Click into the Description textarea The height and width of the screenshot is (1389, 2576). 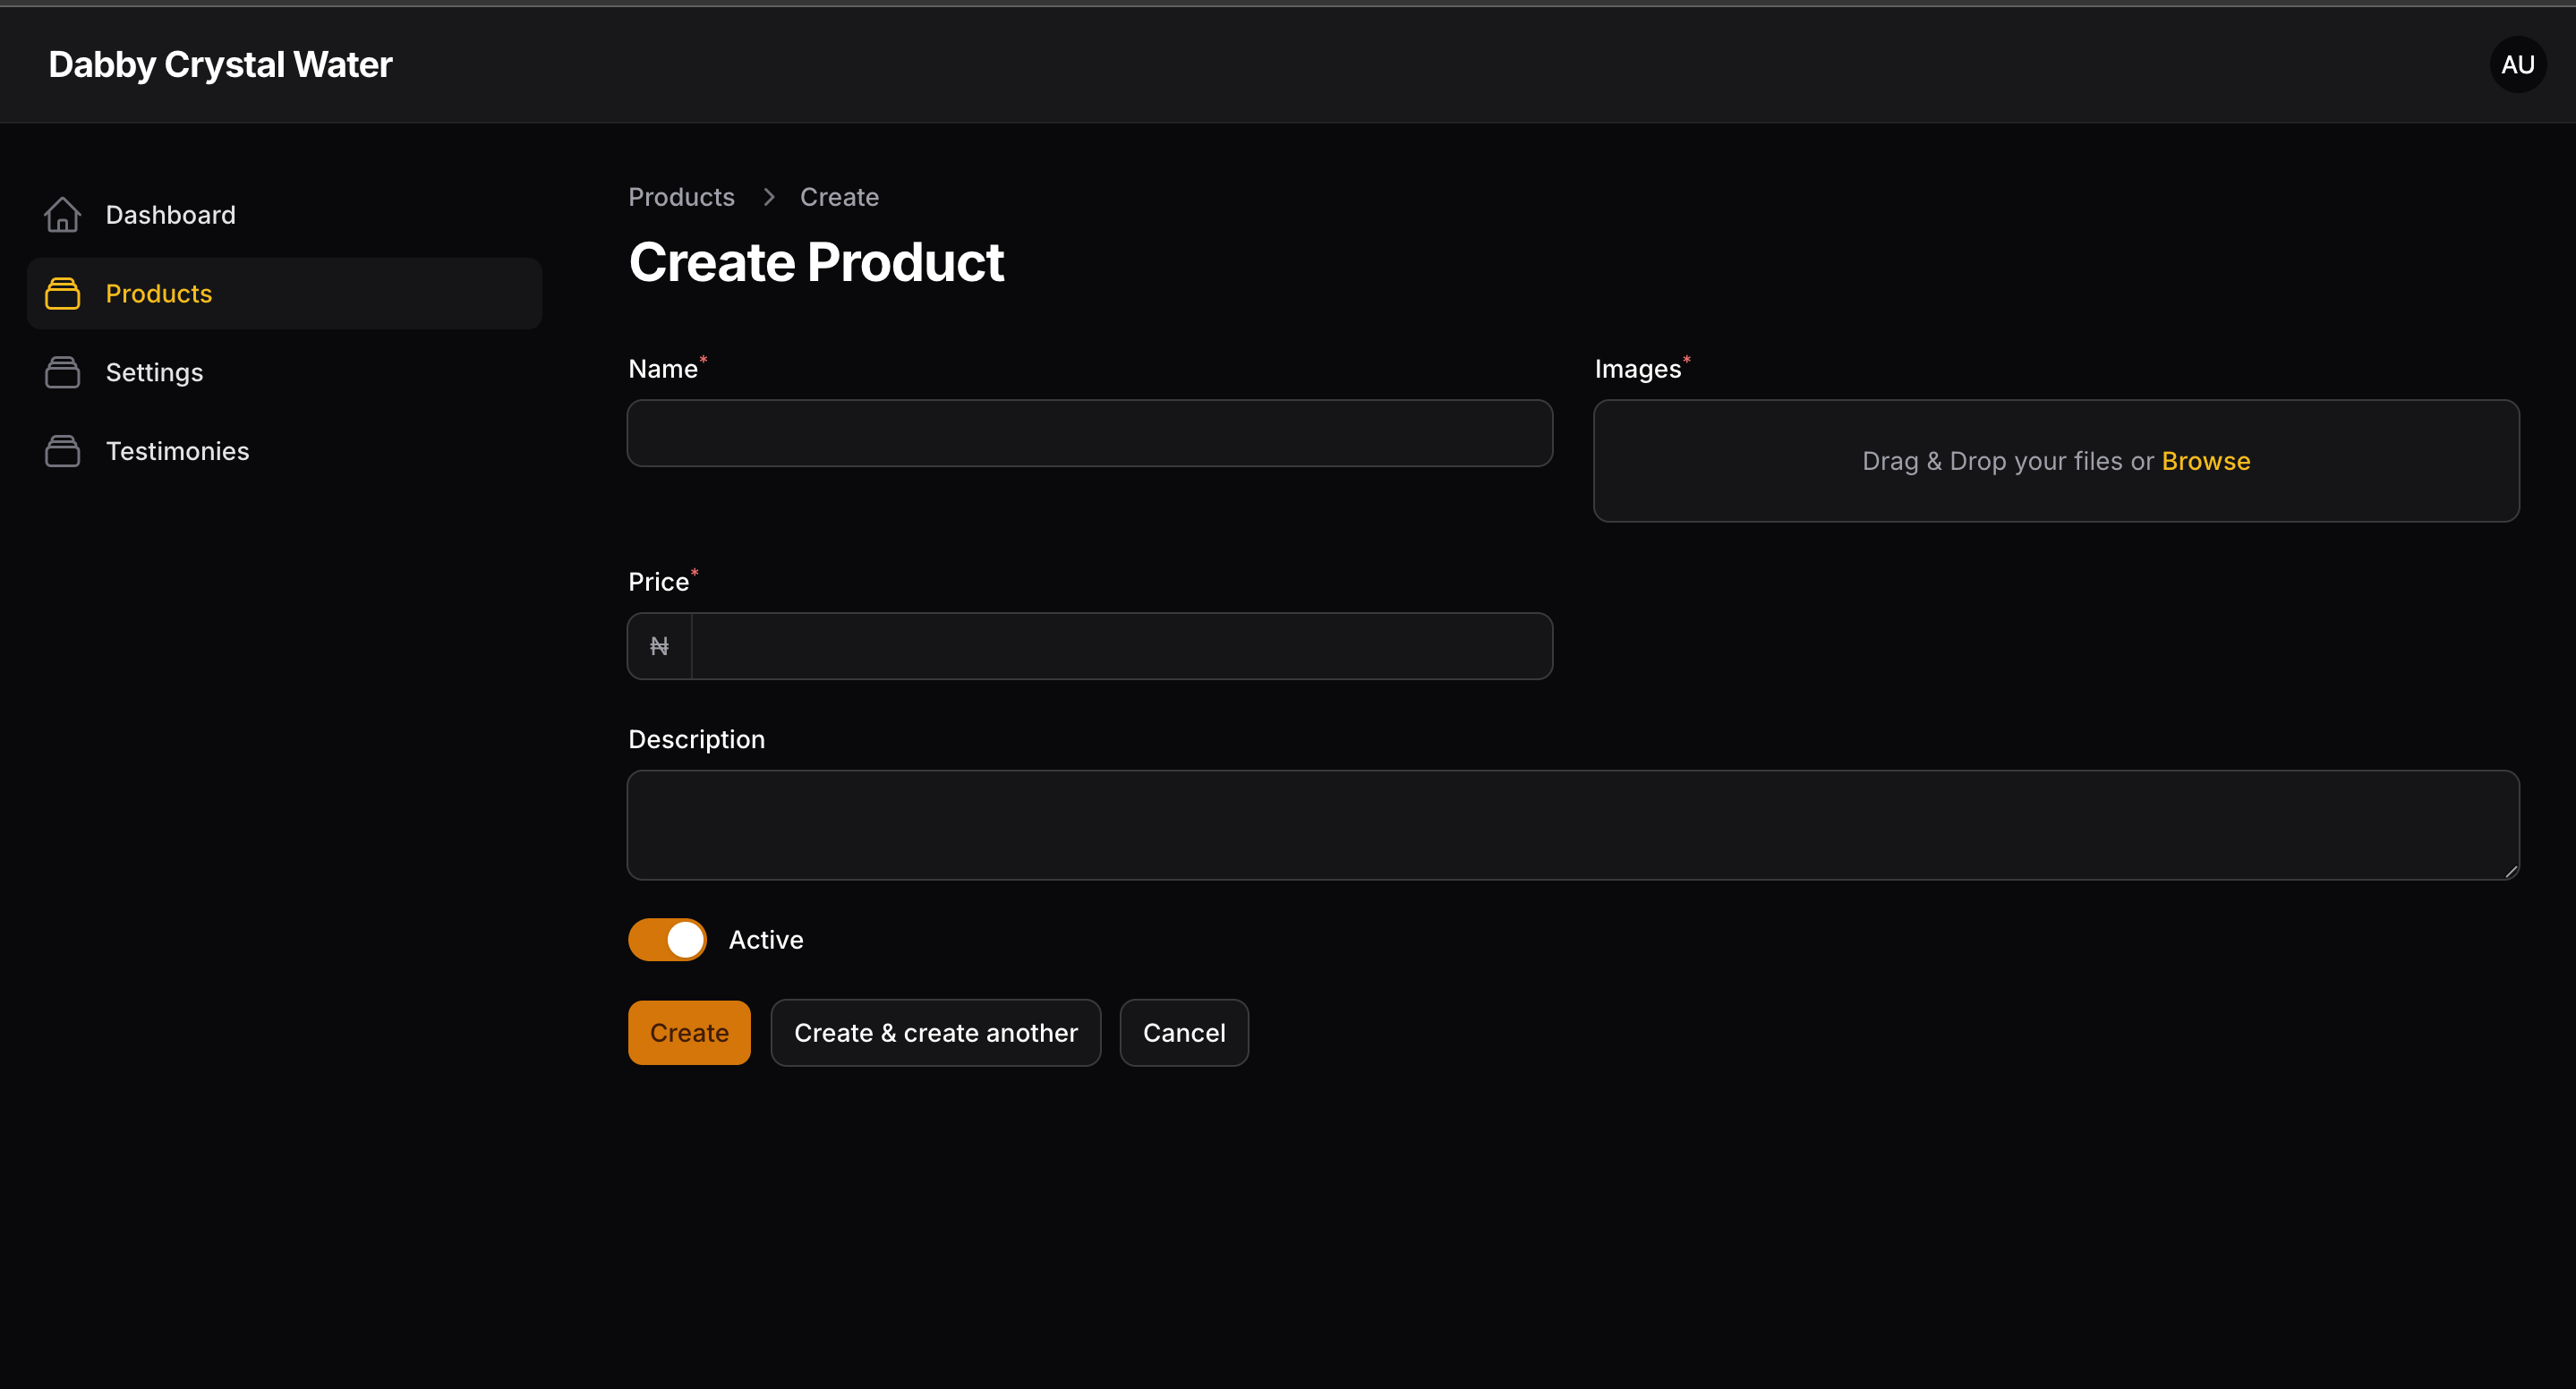pos(1573,825)
